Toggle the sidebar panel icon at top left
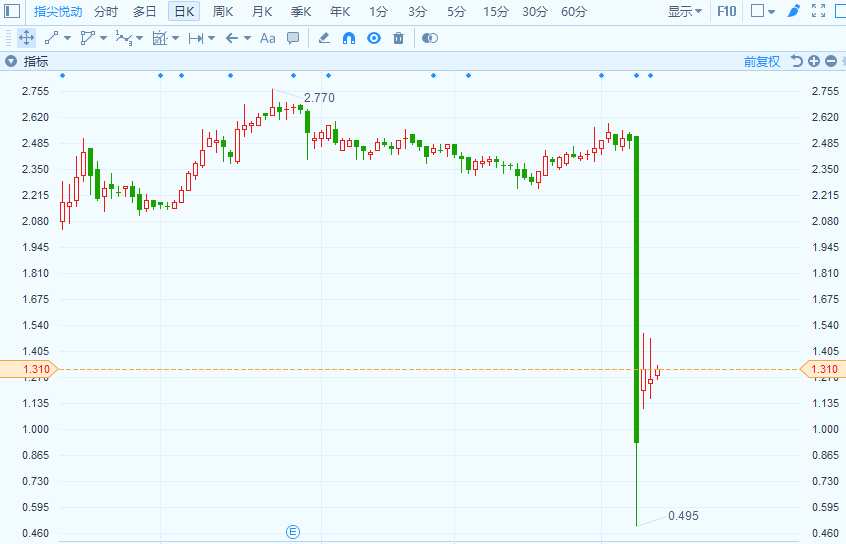The width and height of the screenshot is (846, 544). [12, 11]
